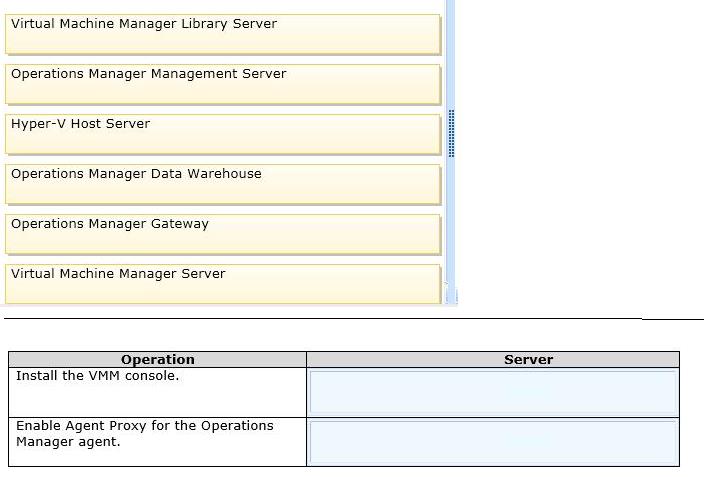Select the Virtual Machine Manager Server tile
The width and height of the screenshot is (704, 477).
point(223,284)
